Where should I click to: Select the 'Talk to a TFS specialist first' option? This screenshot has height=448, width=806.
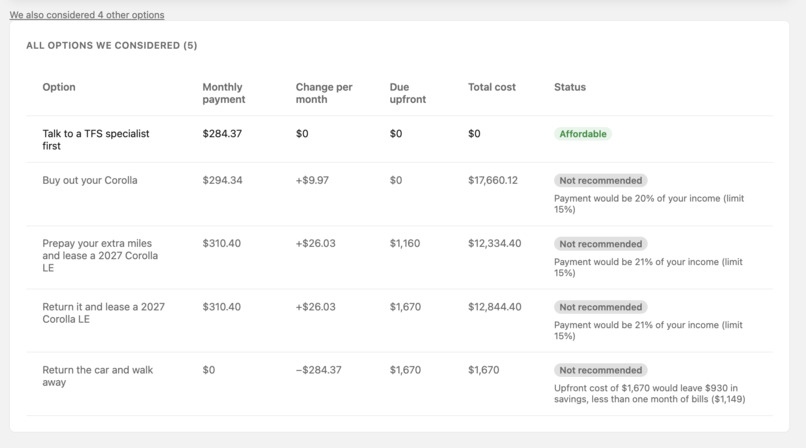[x=96, y=140]
